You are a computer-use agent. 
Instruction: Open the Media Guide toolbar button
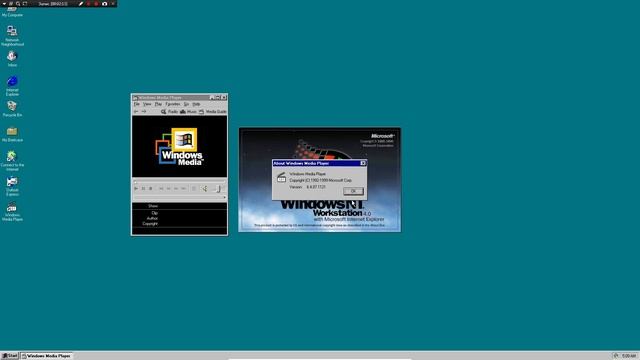[x=213, y=111]
